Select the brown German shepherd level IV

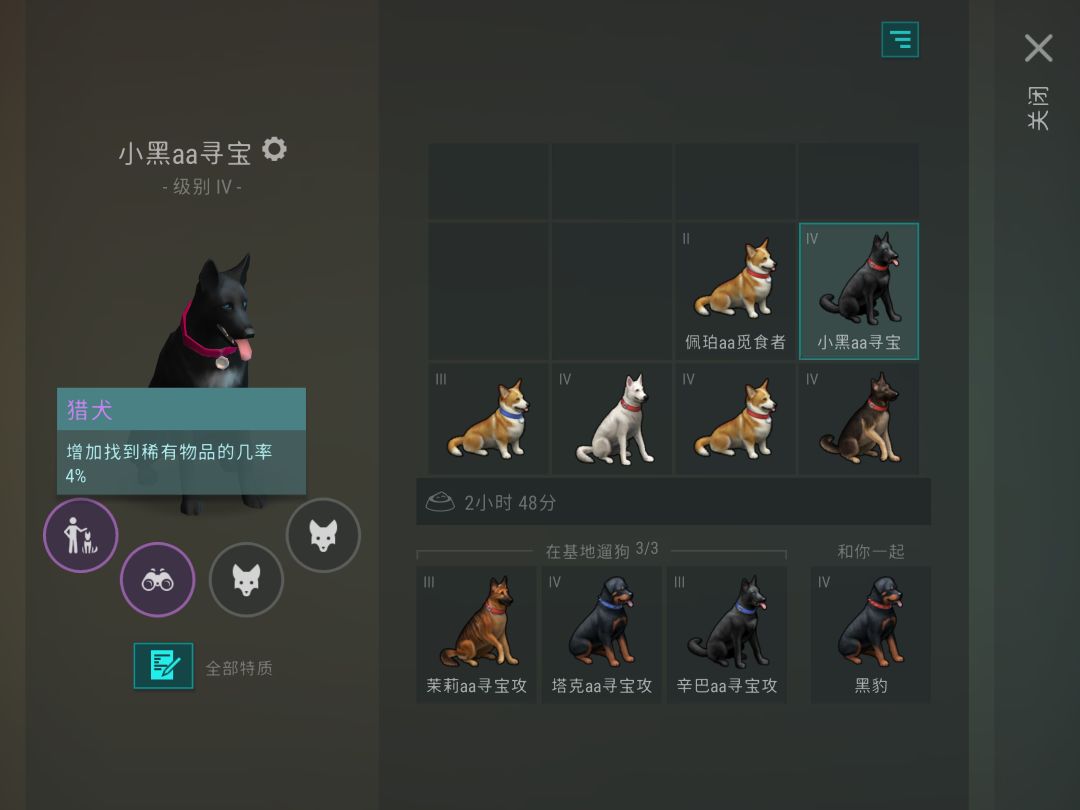tap(858, 419)
